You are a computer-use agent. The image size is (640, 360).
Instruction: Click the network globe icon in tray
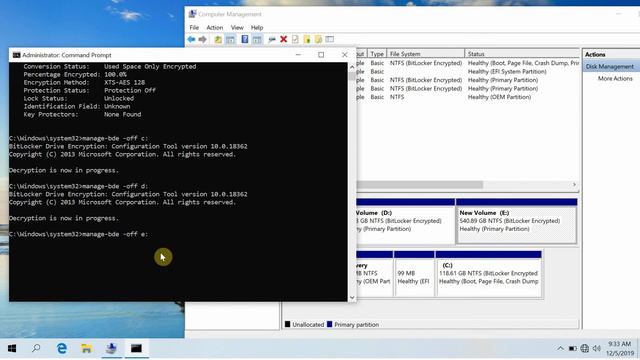[584, 348]
